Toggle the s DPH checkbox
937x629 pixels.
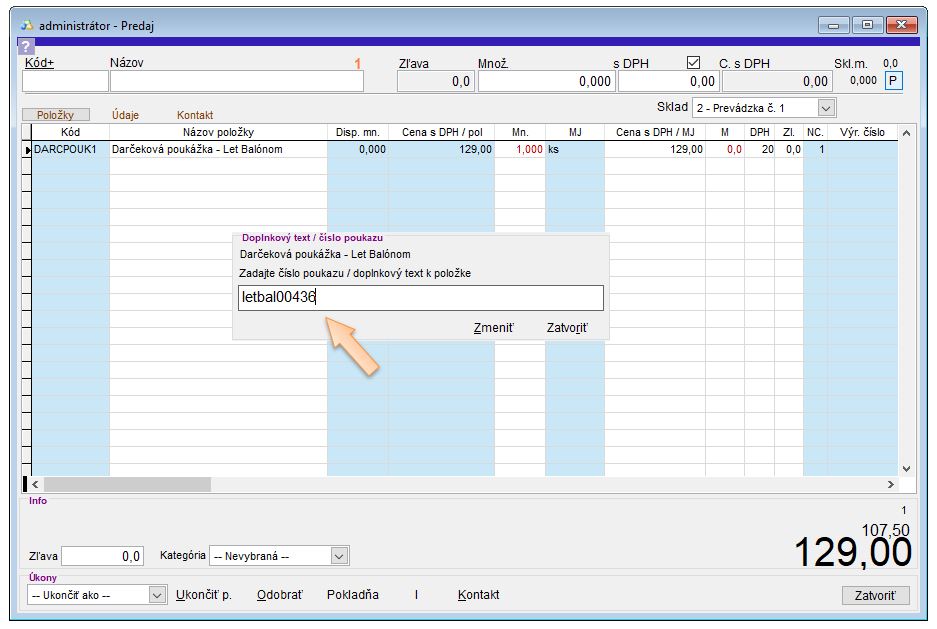point(693,62)
